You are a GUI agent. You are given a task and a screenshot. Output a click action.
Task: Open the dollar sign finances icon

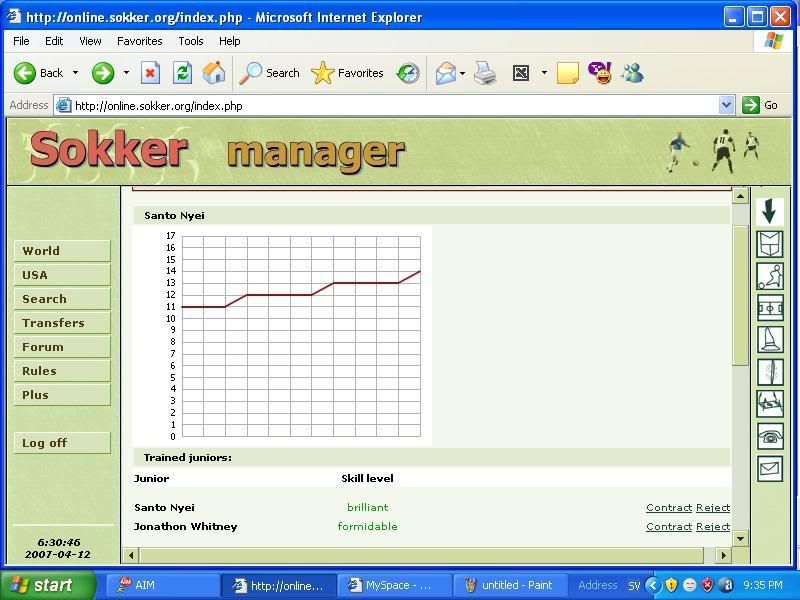click(x=769, y=372)
